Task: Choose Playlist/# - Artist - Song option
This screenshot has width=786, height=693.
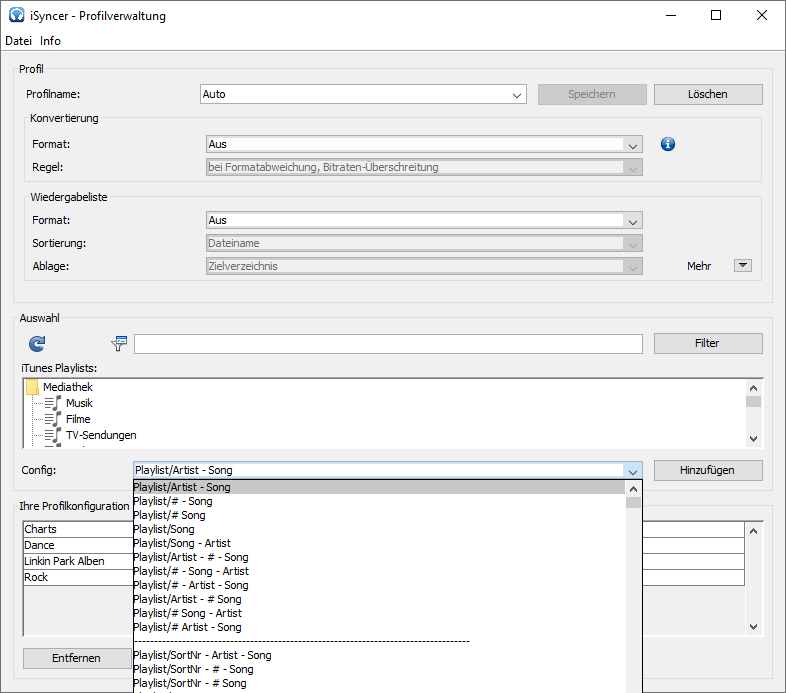Action: [x=379, y=586]
